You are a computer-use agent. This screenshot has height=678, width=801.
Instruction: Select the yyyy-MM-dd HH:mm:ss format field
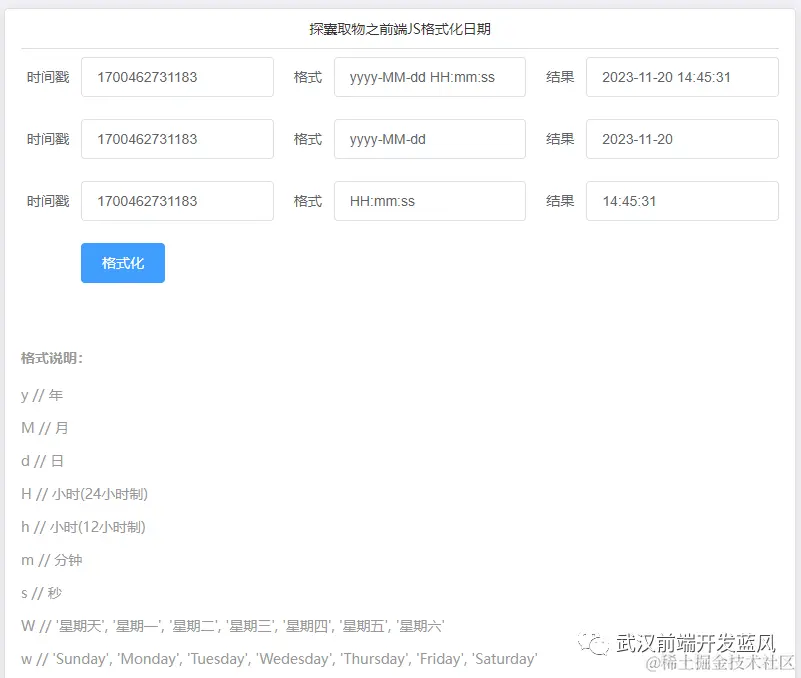[x=430, y=77]
